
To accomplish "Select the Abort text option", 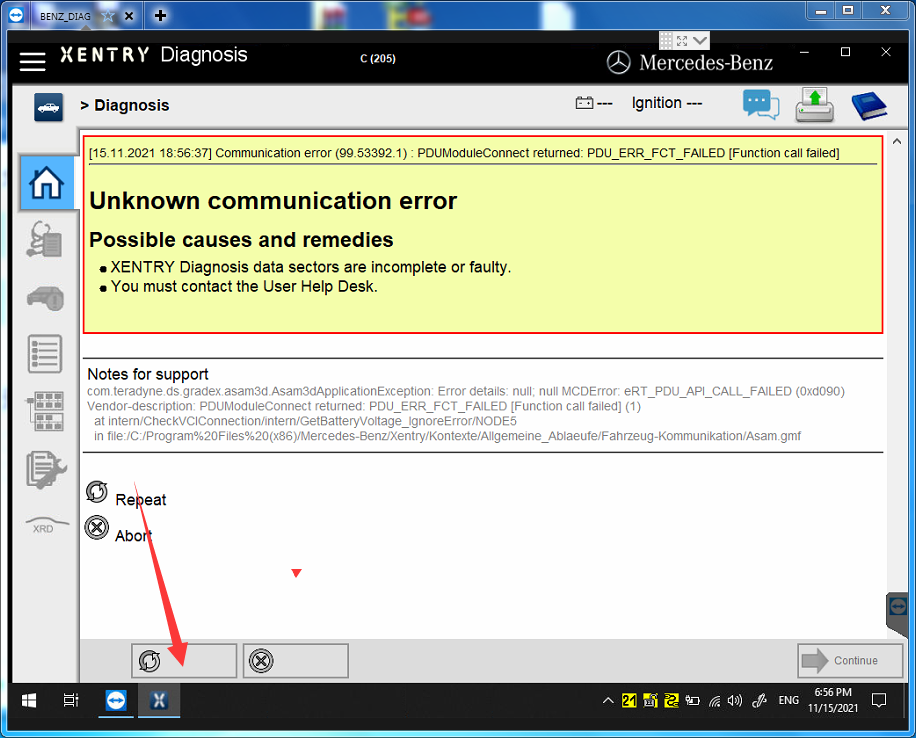I will pos(133,536).
